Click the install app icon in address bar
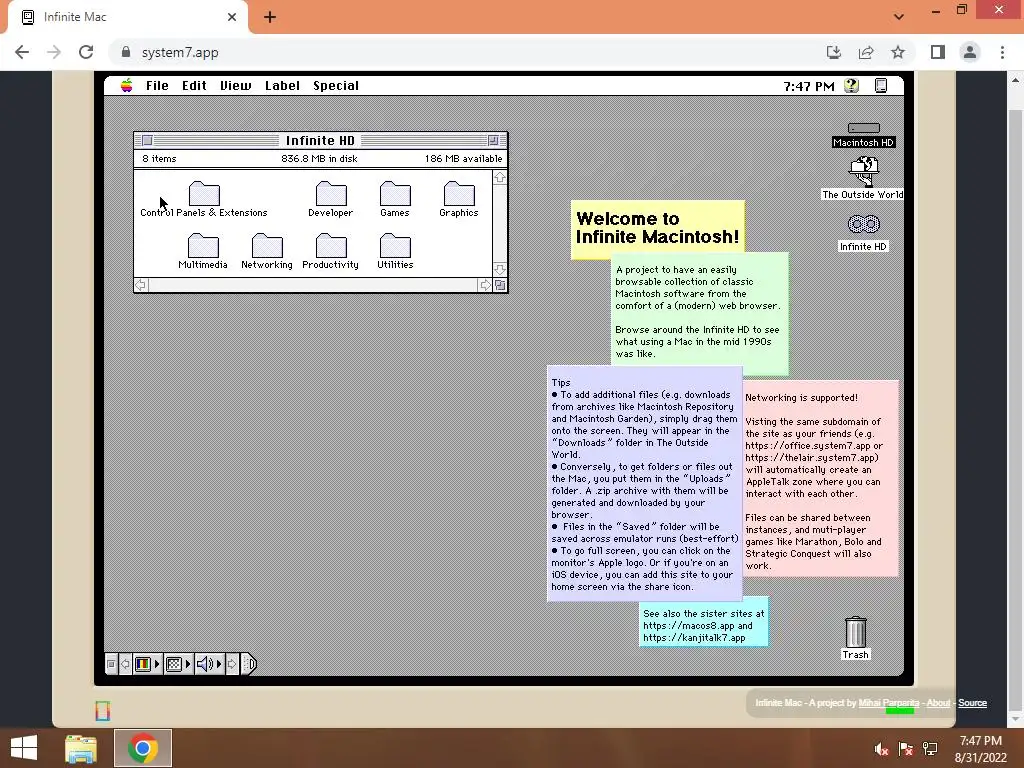The width and height of the screenshot is (1024, 768). pyautogui.click(x=834, y=52)
